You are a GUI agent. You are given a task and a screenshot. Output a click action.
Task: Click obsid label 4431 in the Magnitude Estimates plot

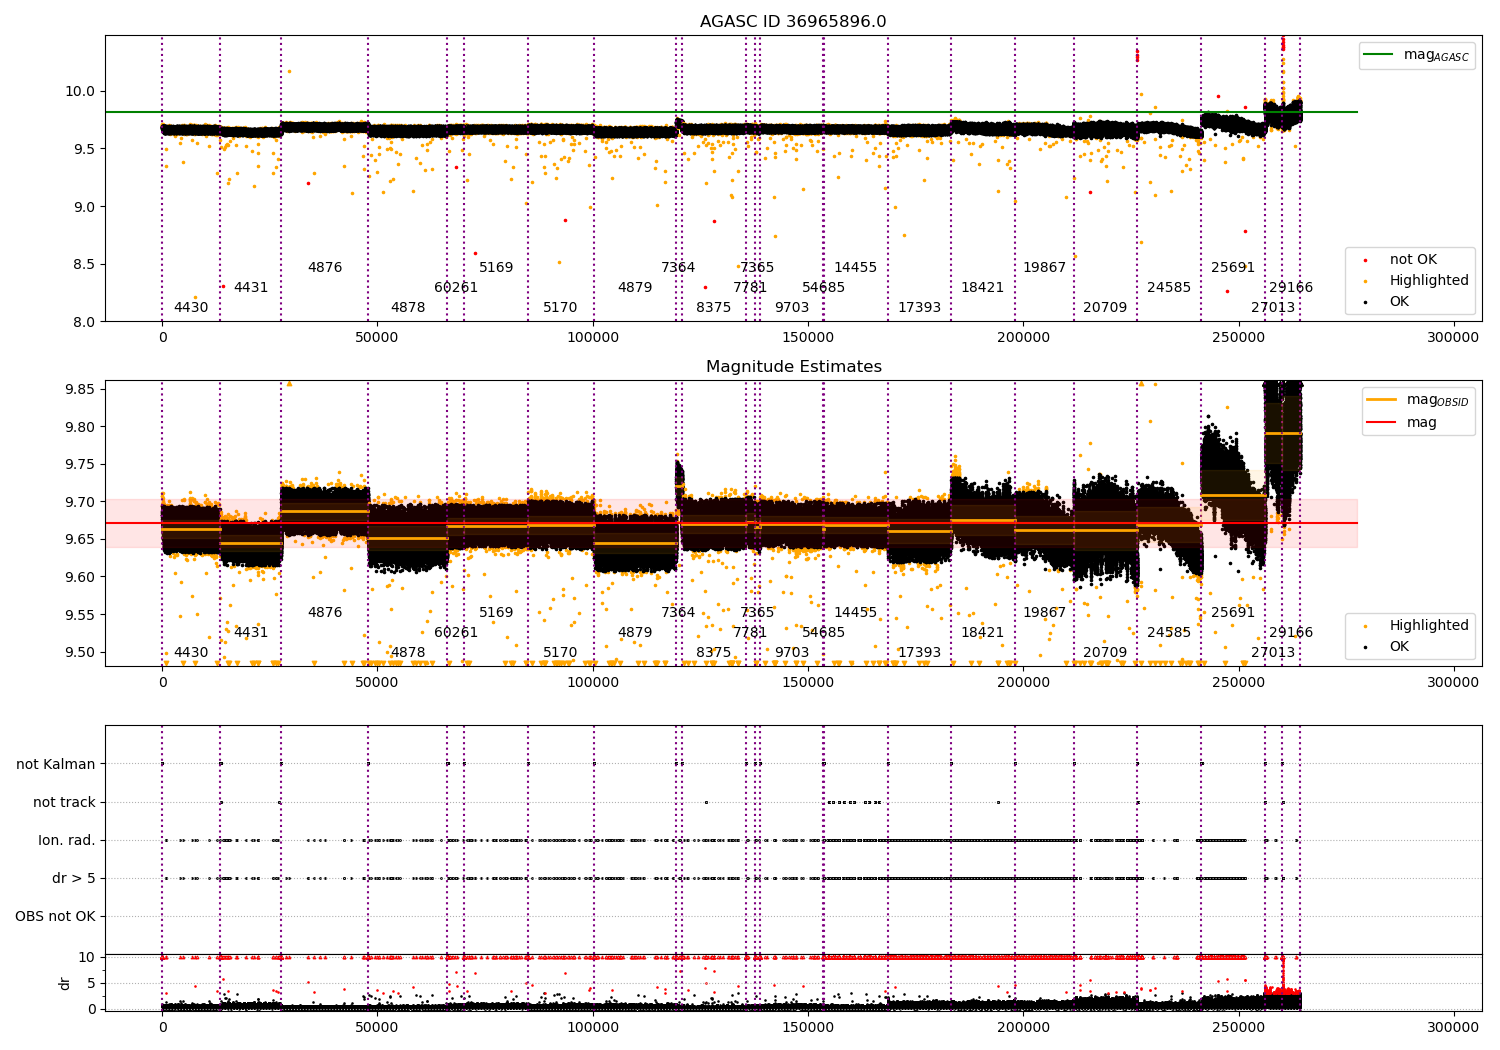coord(251,633)
